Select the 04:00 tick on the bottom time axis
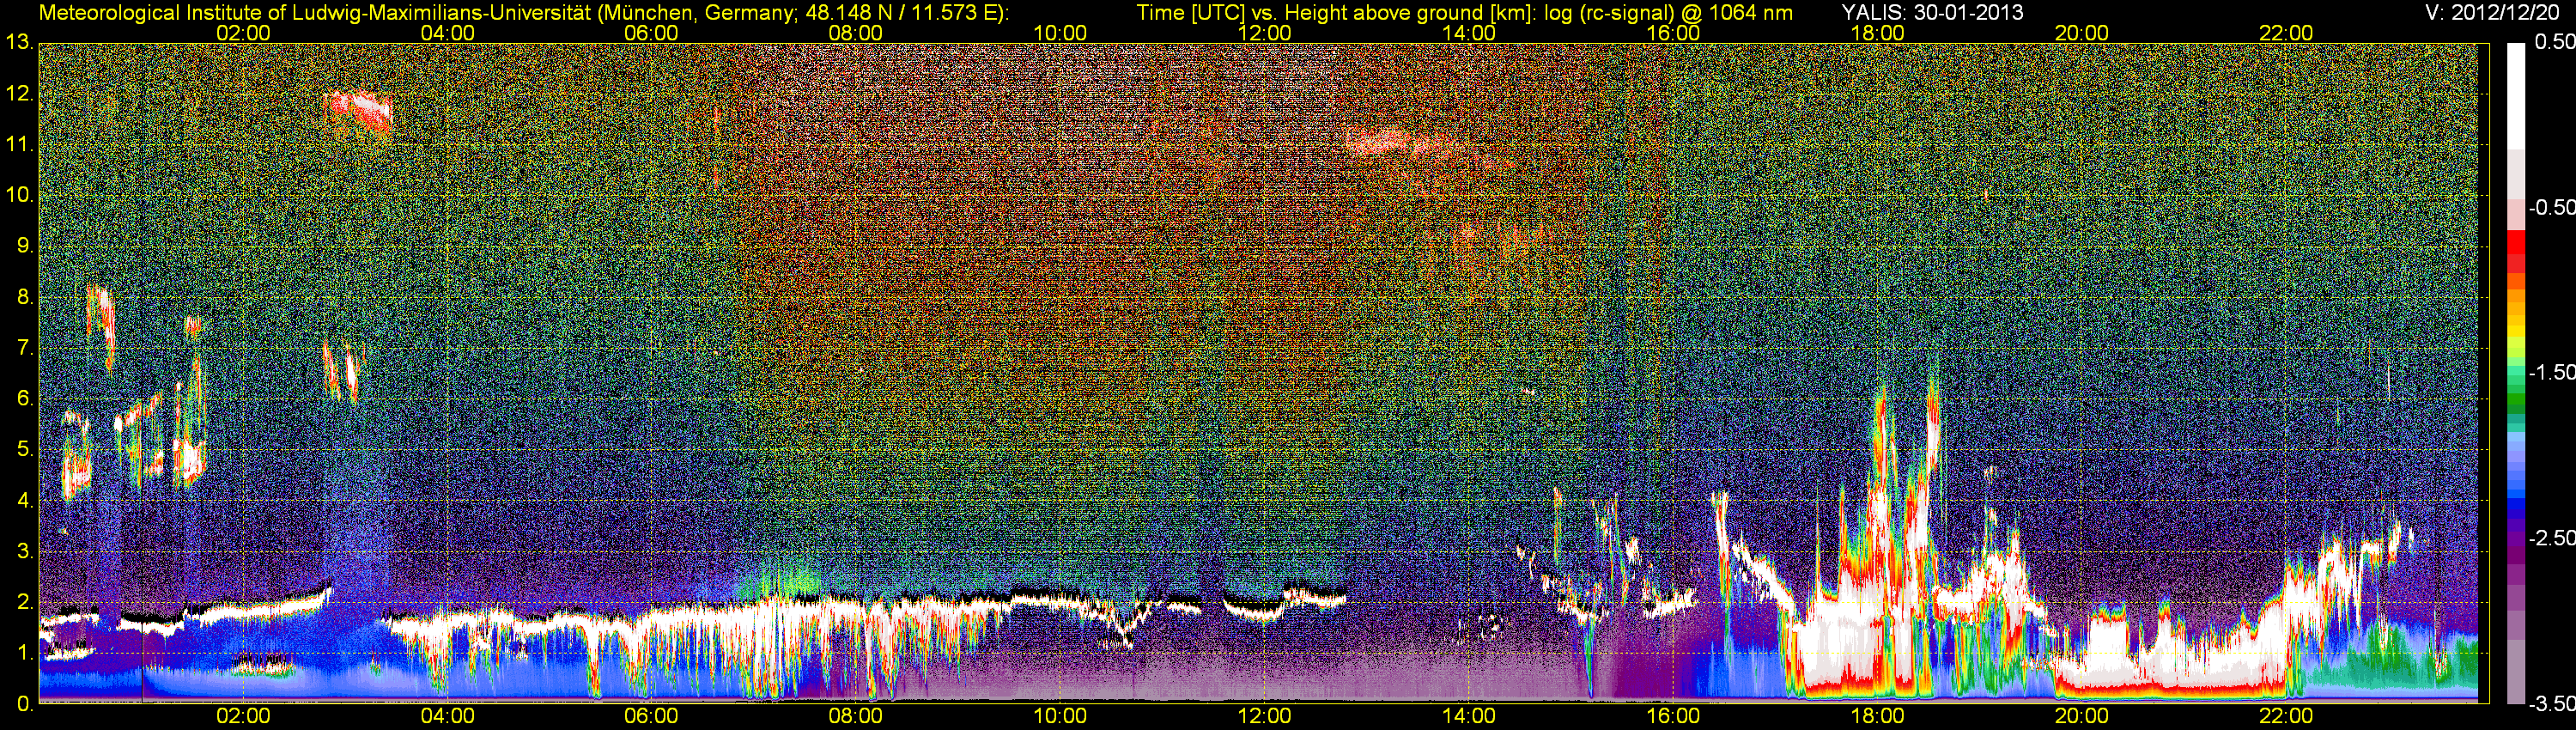Screen dimensions: 2576x730 click(447, 716)
